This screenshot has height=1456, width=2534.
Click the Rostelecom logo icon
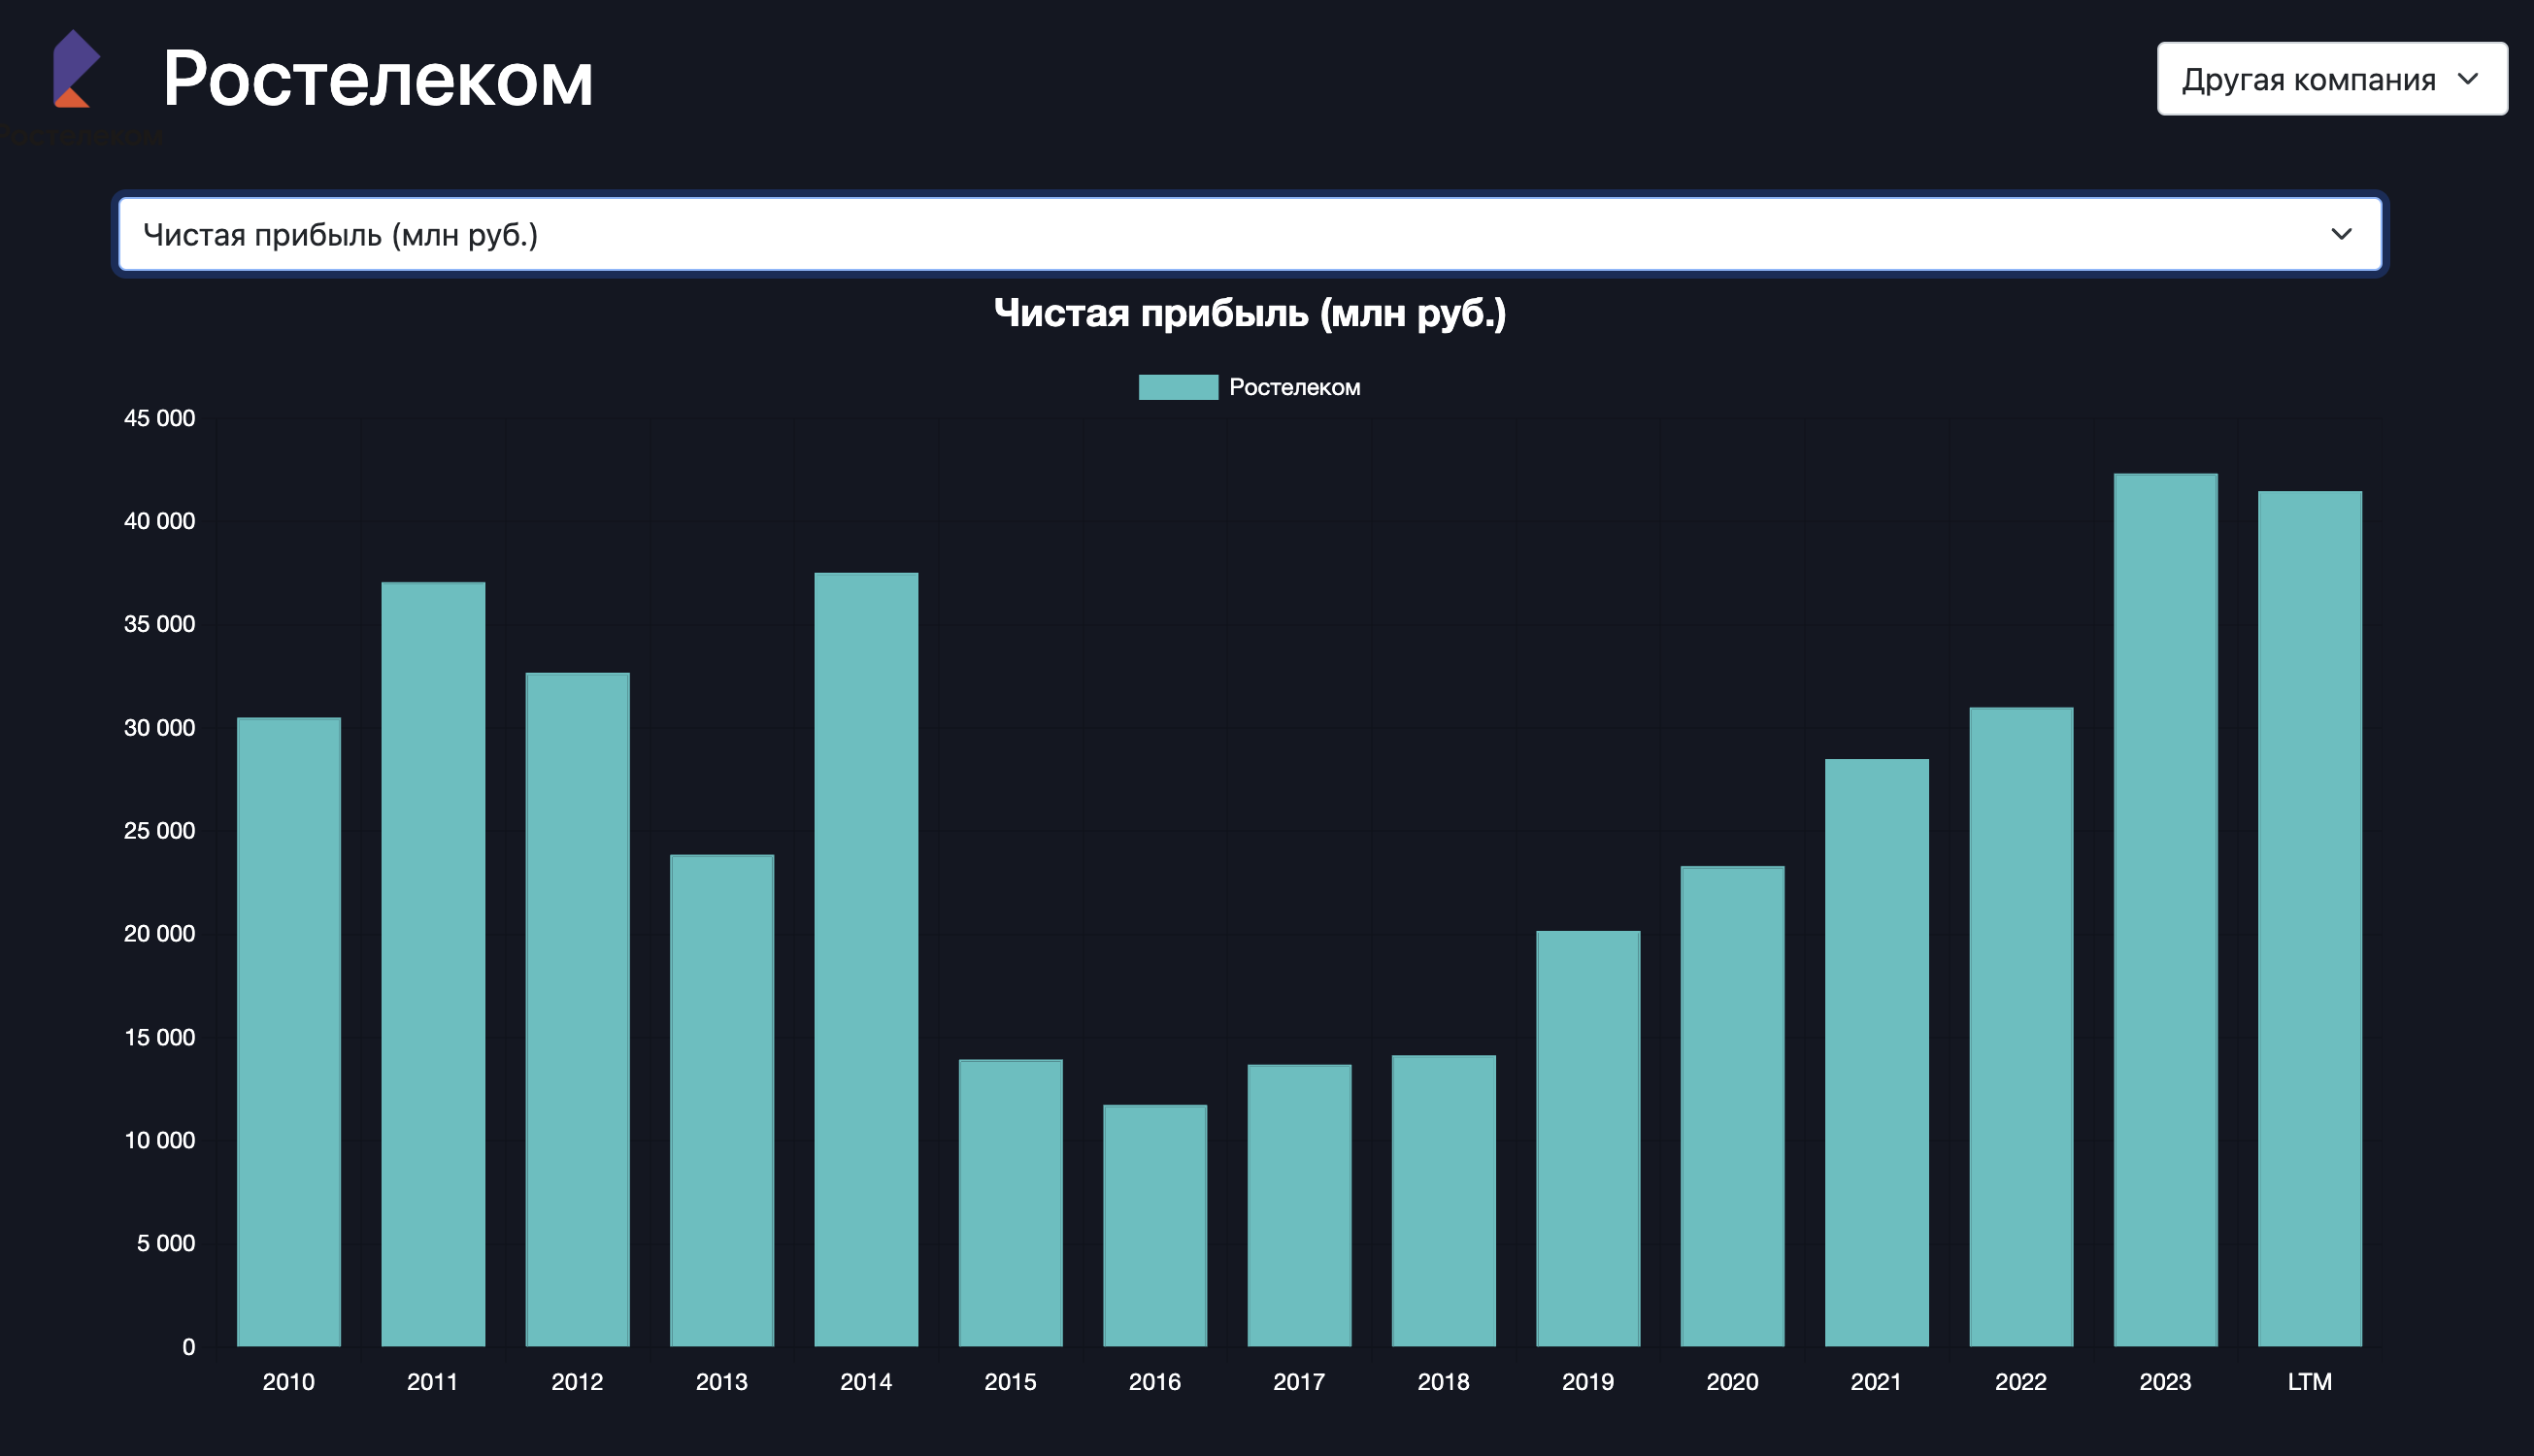(x=76, y=68)
